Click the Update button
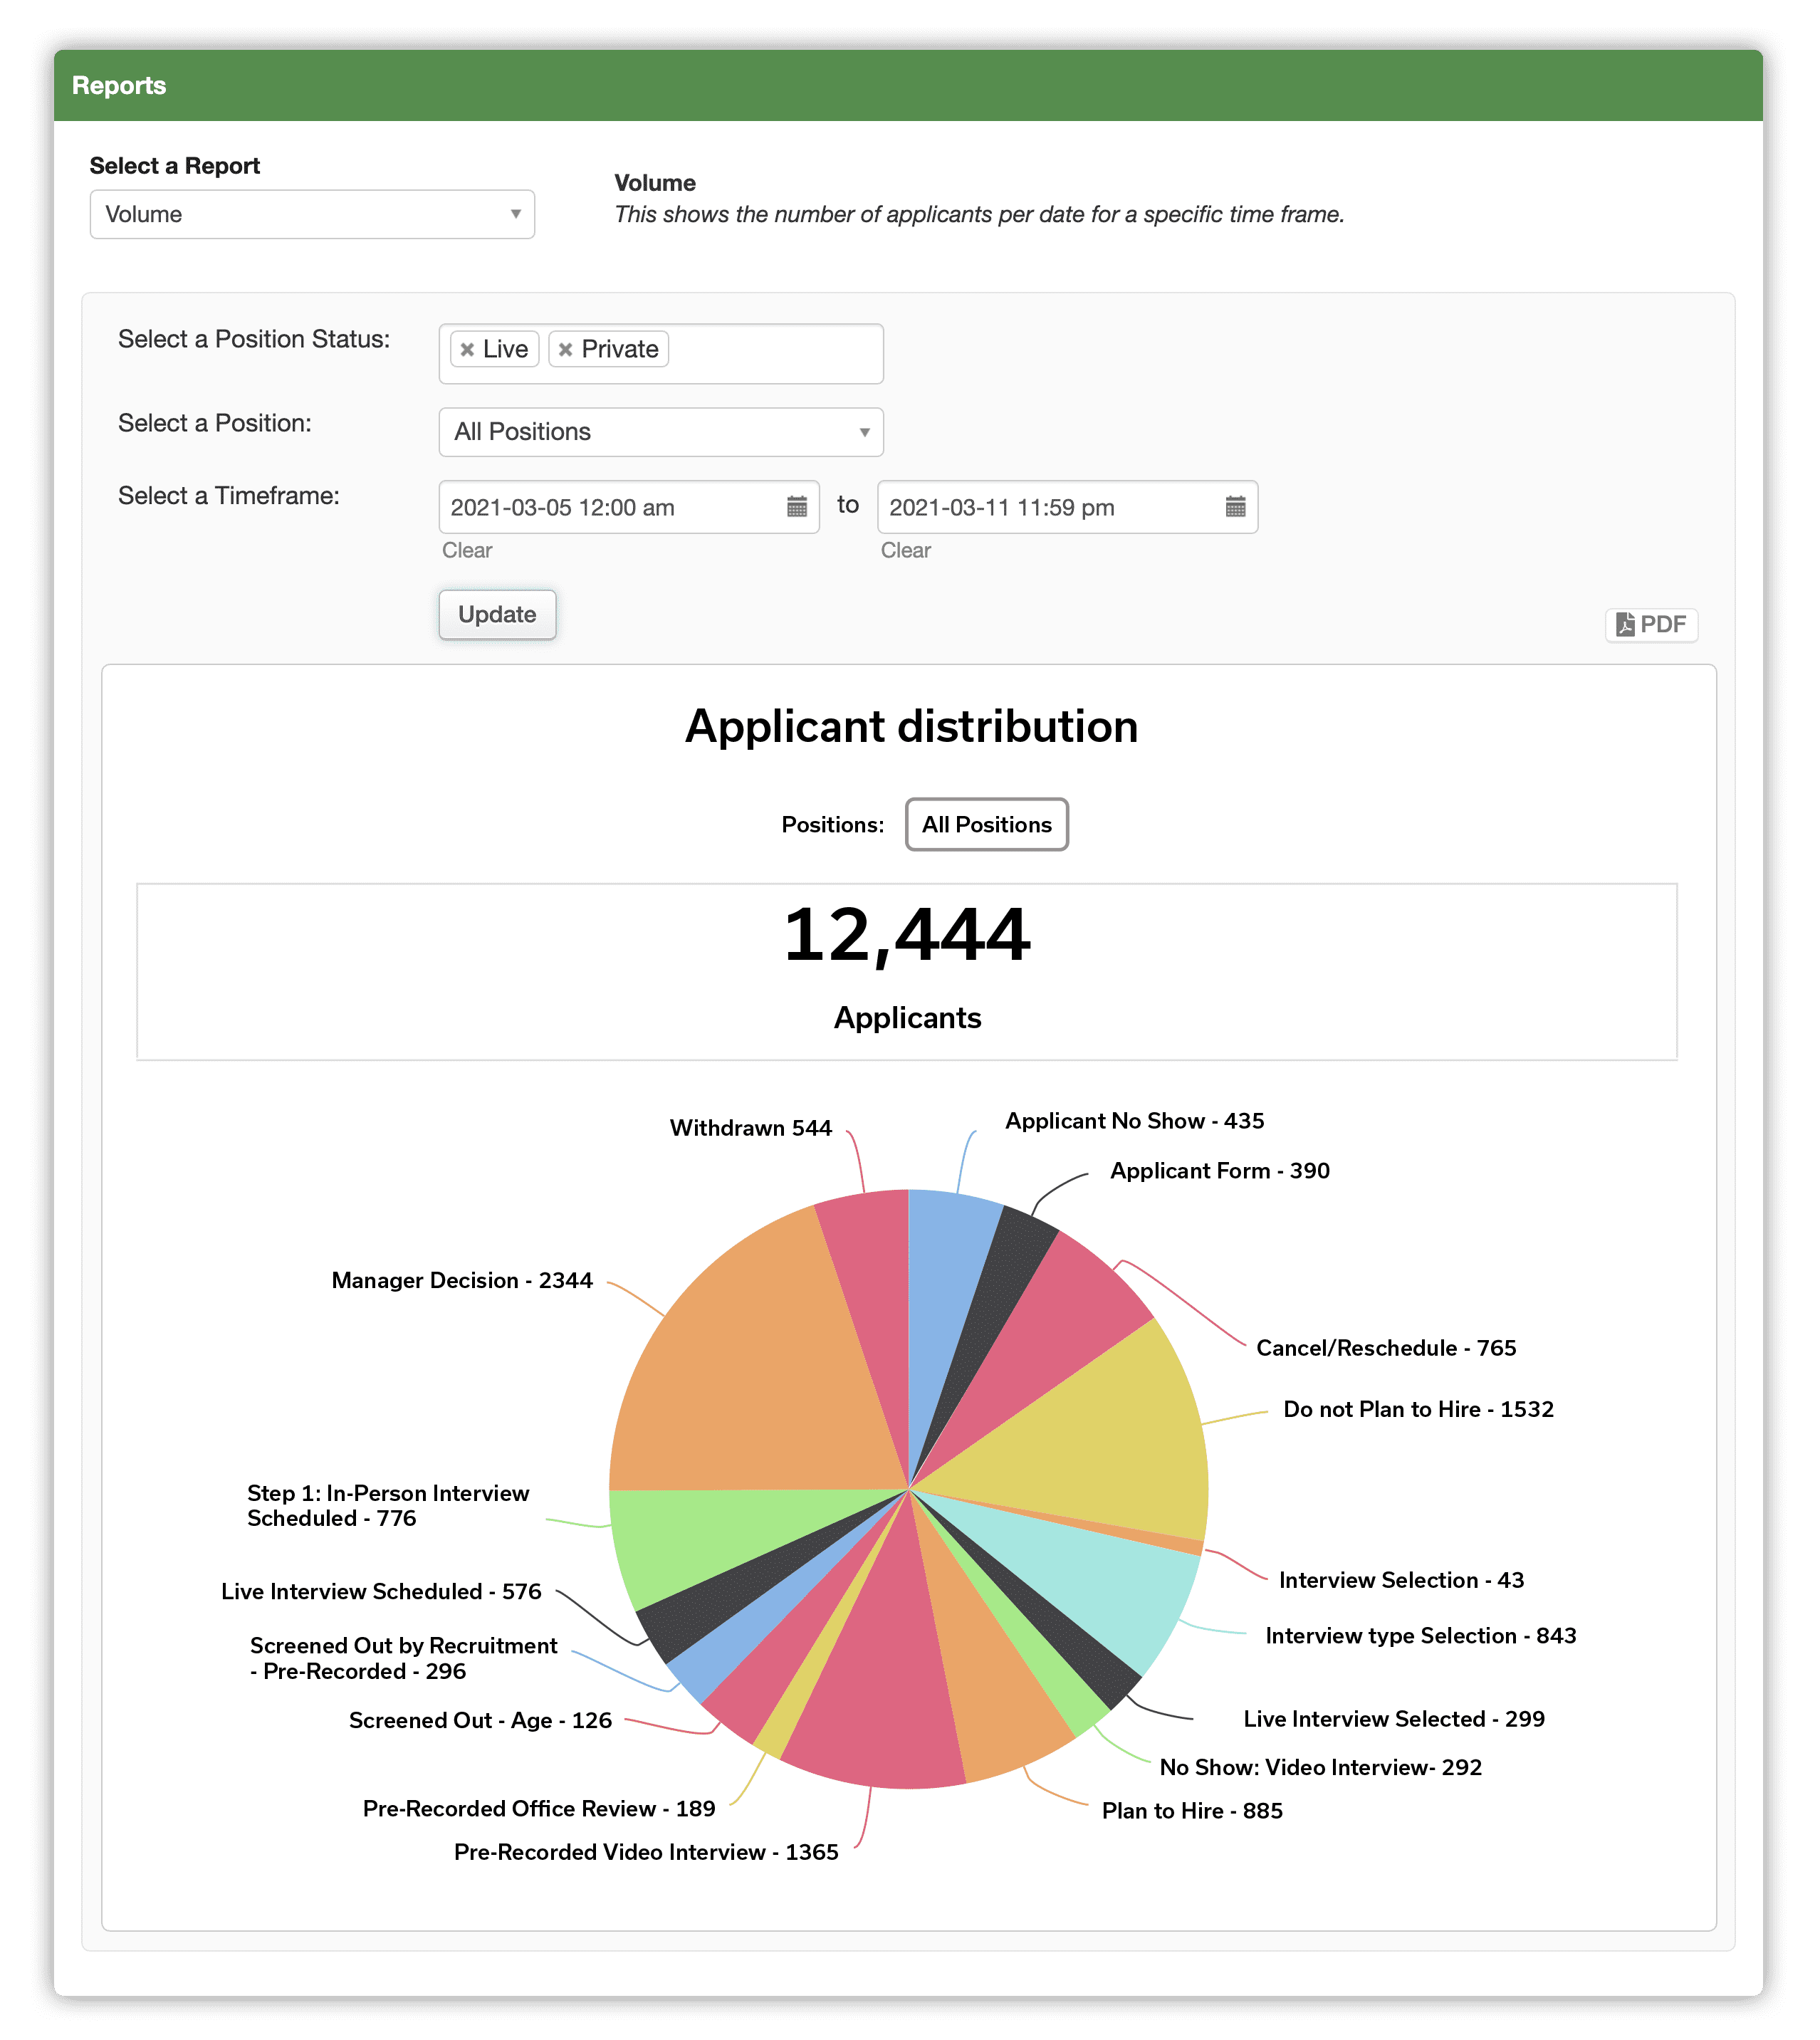Image resolution: width=1820 pixels, height=2040 pixels. (x=497, y=614)
